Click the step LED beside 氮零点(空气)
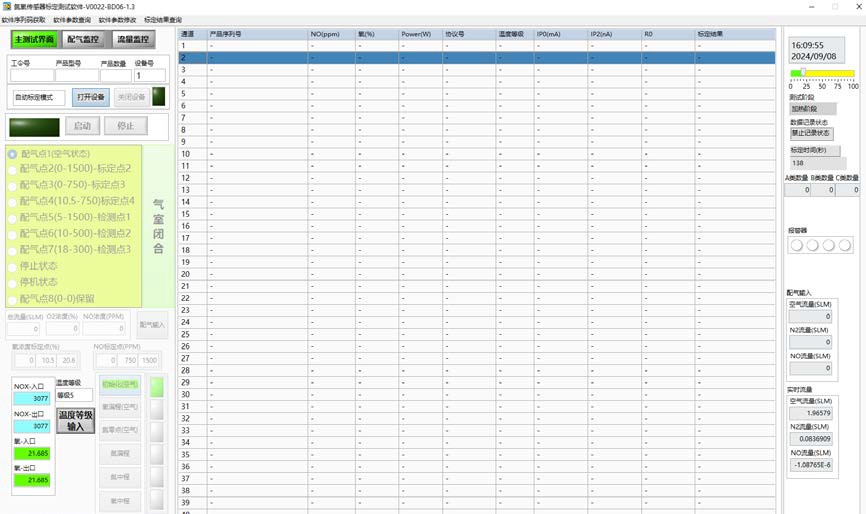Image resolution: width=866 pixels, height=514 pixels. (x=157, y=432)
